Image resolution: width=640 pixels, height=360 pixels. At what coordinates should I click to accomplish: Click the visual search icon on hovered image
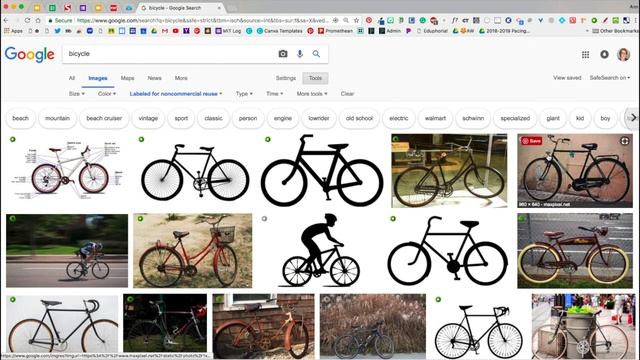pyautogui.click(x=624, y=141)
